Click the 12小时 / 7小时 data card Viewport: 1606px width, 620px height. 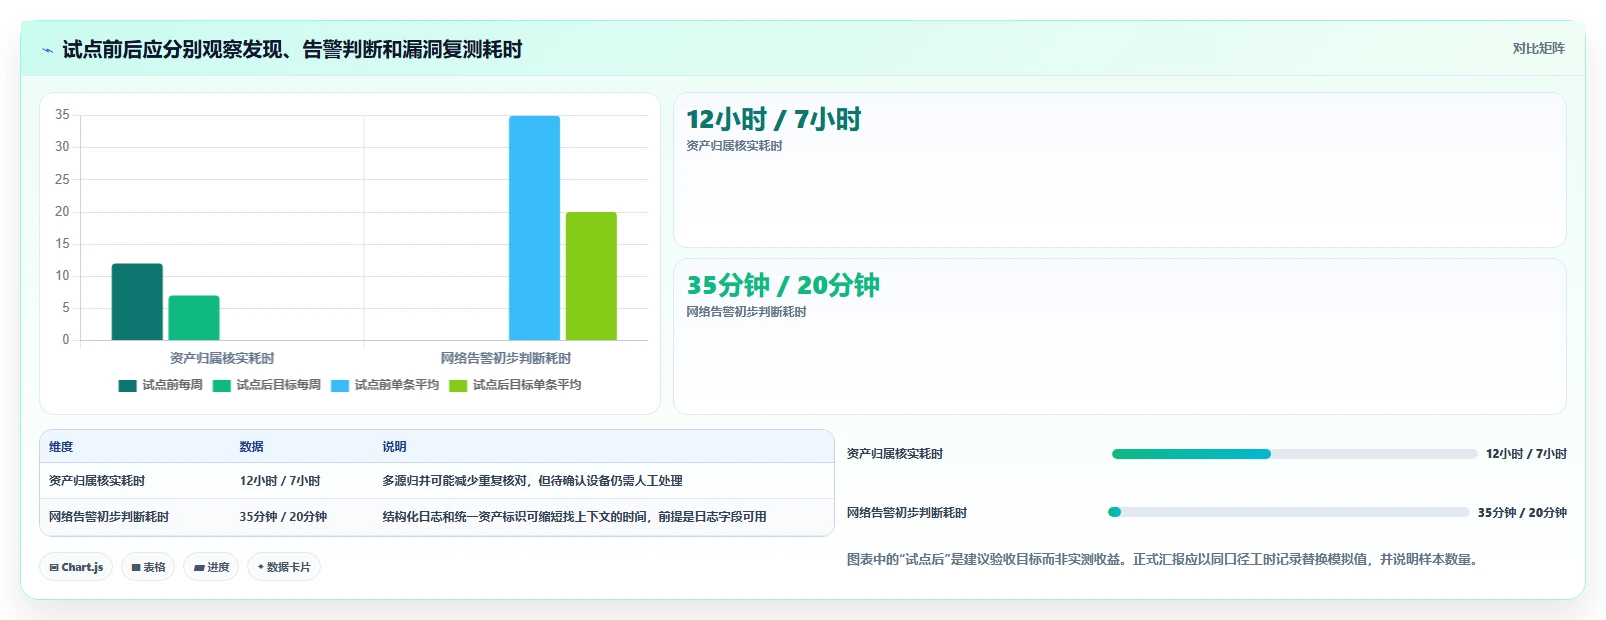click(x=1119, y=170)
